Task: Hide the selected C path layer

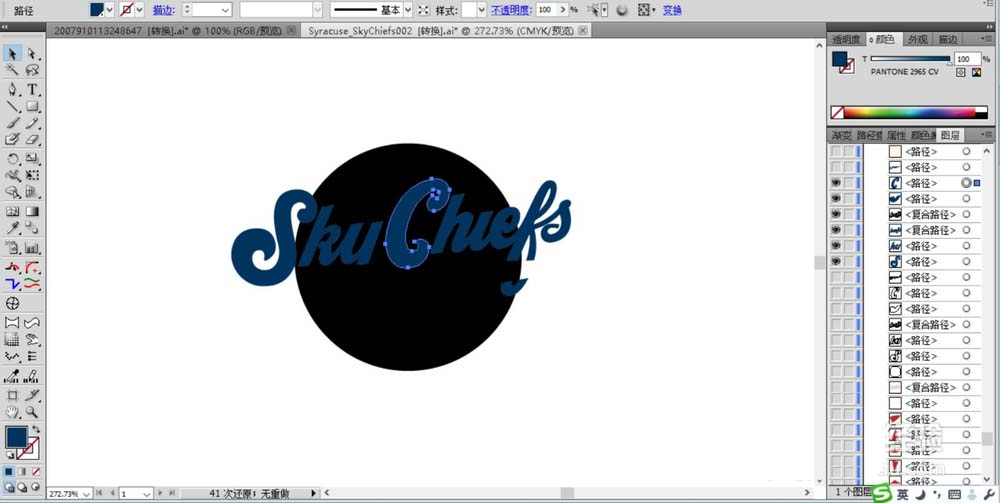Action: 835,183
